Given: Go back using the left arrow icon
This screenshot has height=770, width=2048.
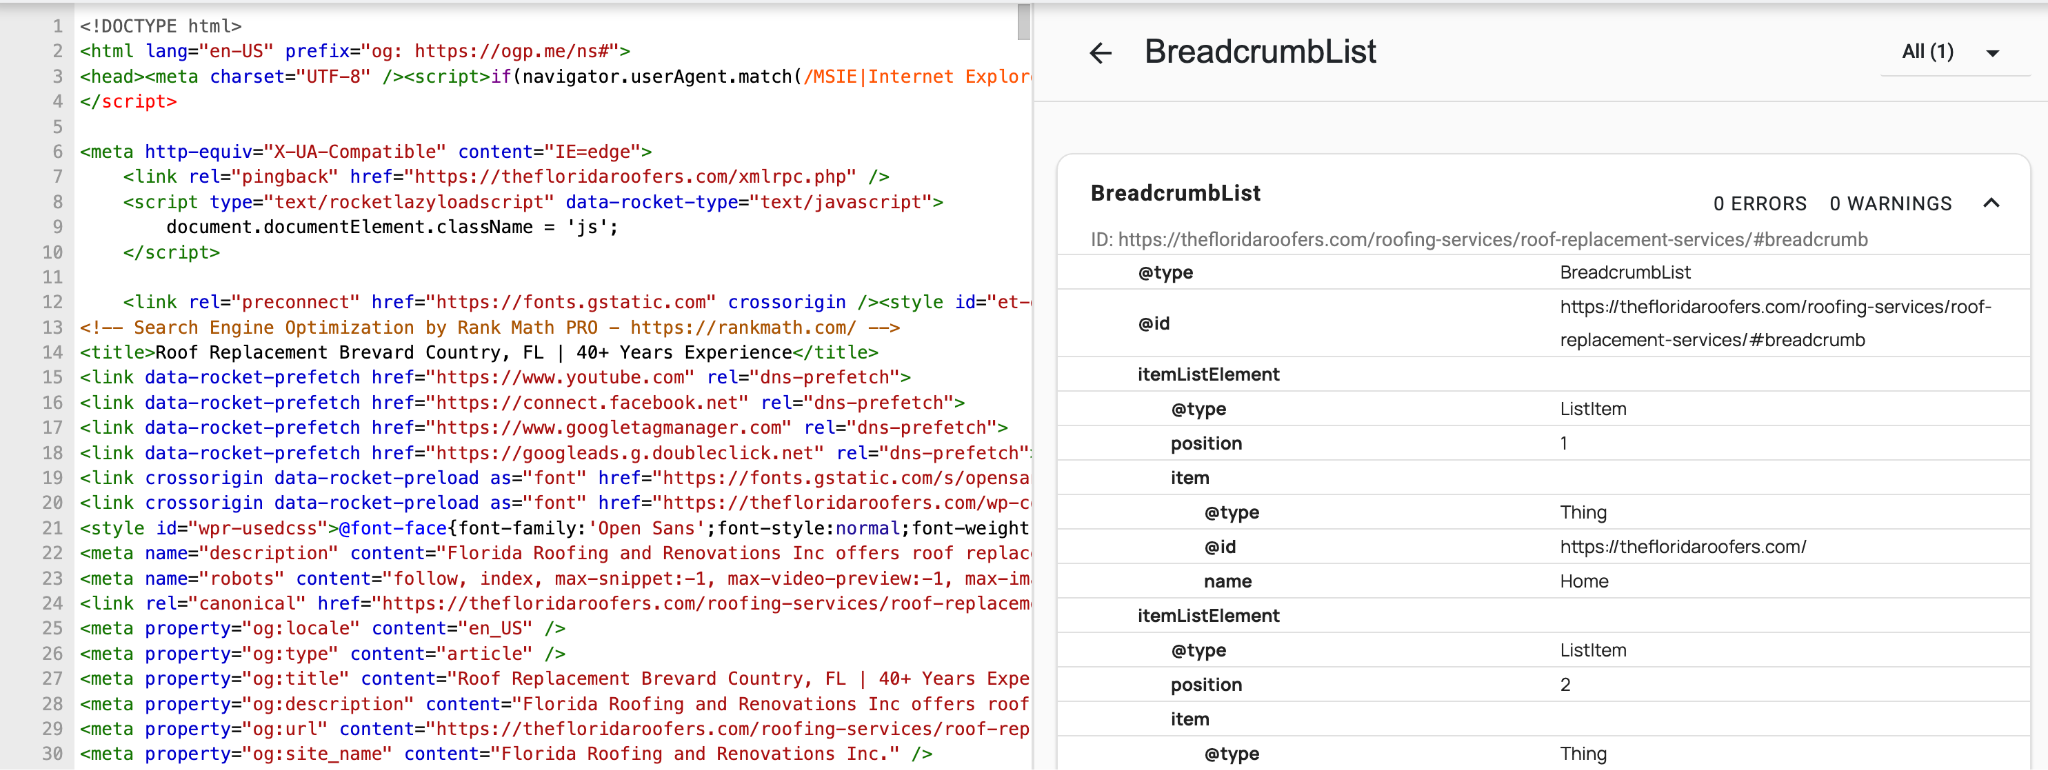Looking at the screenshot, I should (x=1100, y=53).
